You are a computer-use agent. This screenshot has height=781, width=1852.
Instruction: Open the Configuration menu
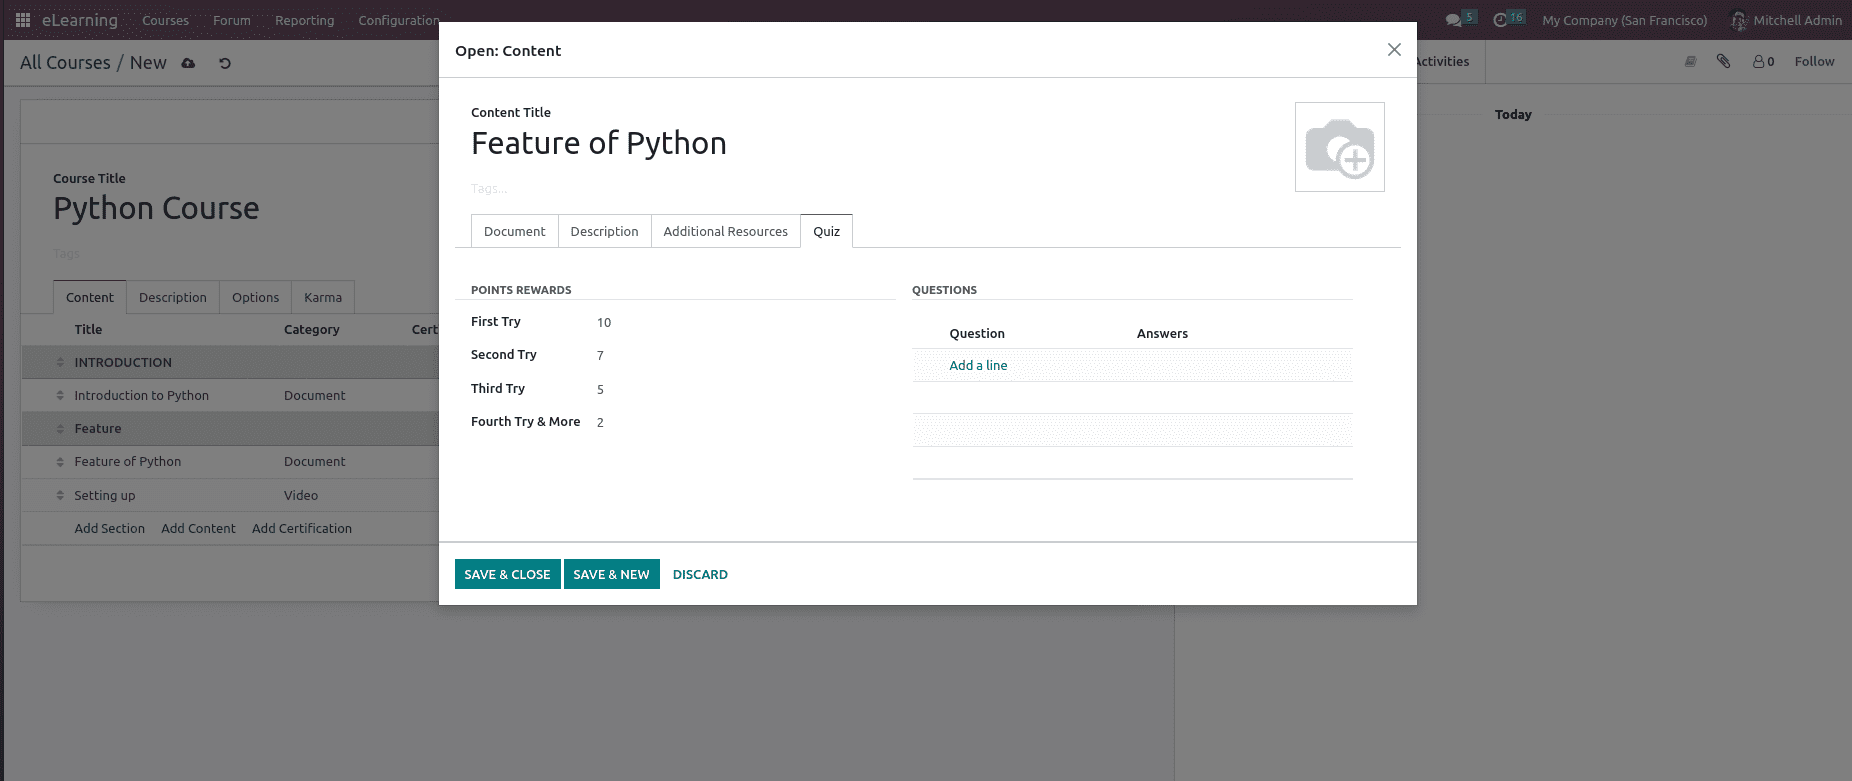398,20
